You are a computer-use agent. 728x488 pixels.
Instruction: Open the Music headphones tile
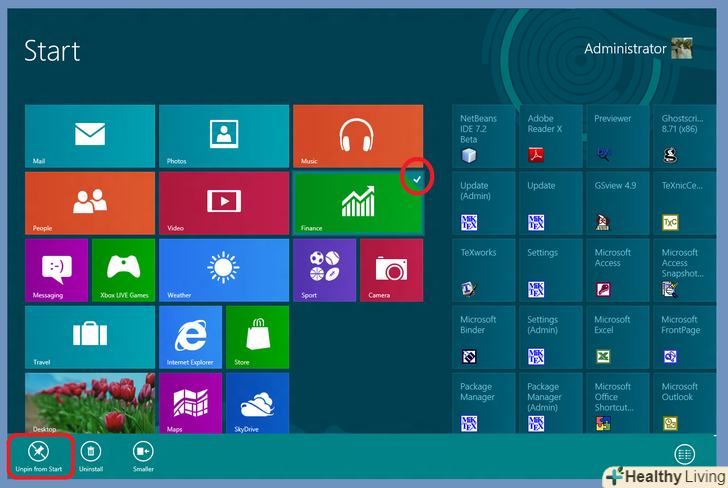pyautogui.click(x=357, y=136)
